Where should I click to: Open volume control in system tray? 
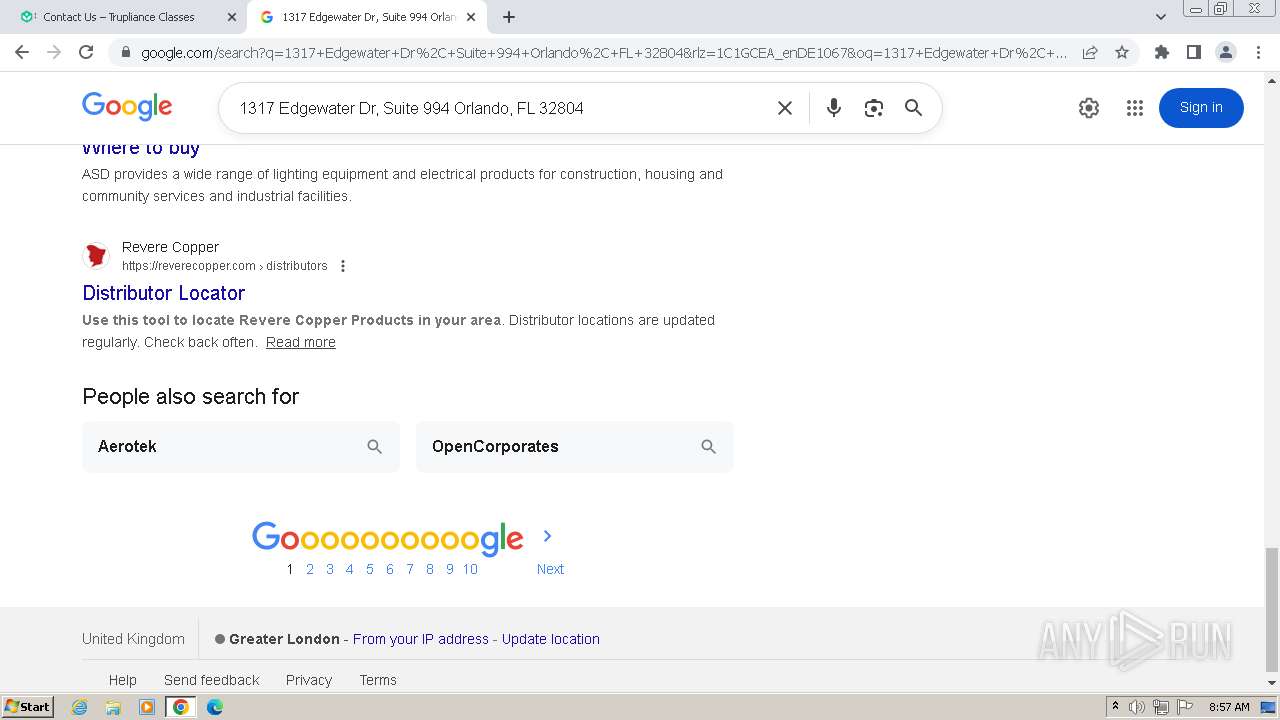[x=1137, y=707]
